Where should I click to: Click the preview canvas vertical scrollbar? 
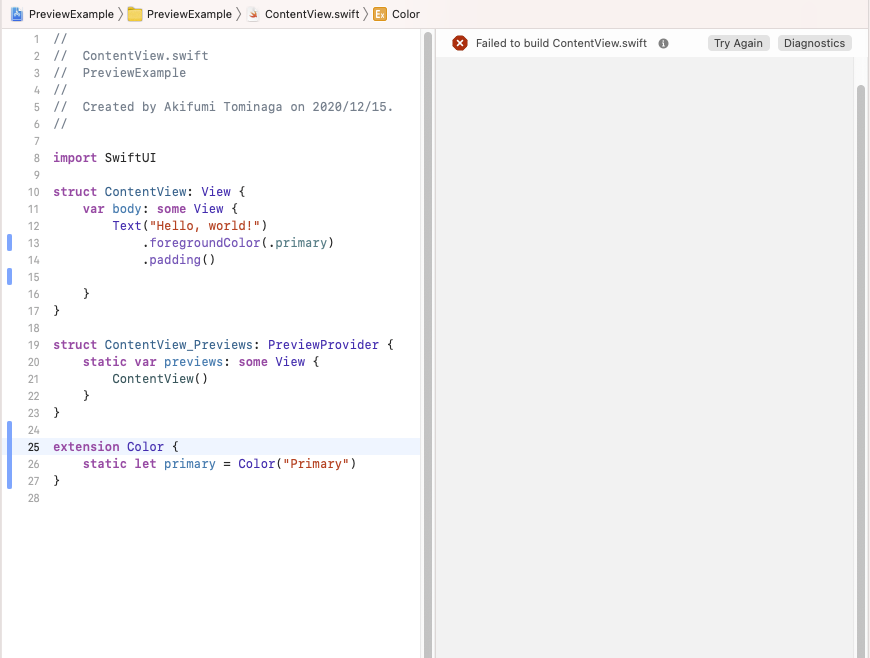click(x=861, y=371)
